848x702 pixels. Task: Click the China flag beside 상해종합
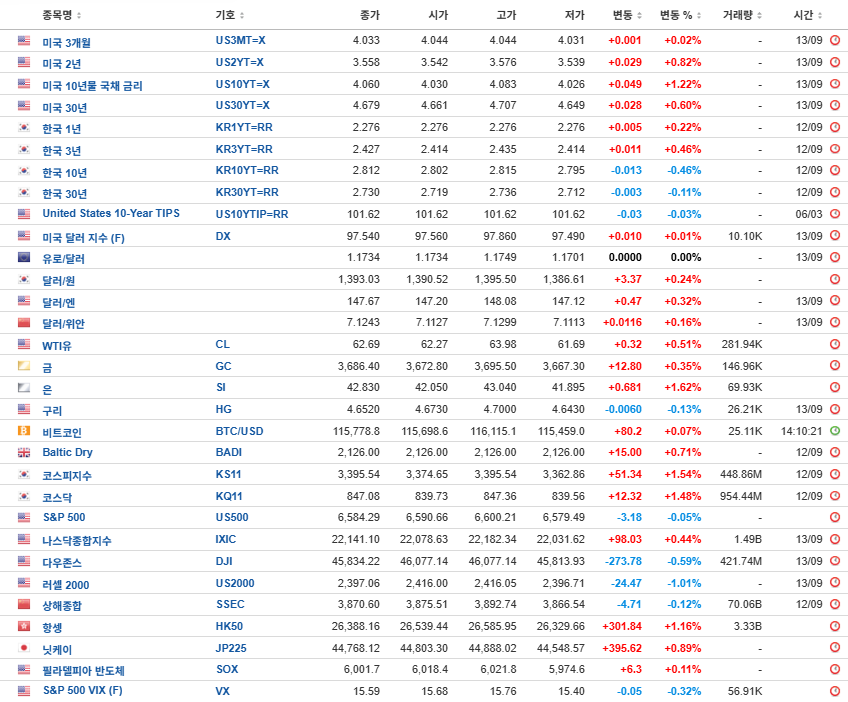point(24,604)
